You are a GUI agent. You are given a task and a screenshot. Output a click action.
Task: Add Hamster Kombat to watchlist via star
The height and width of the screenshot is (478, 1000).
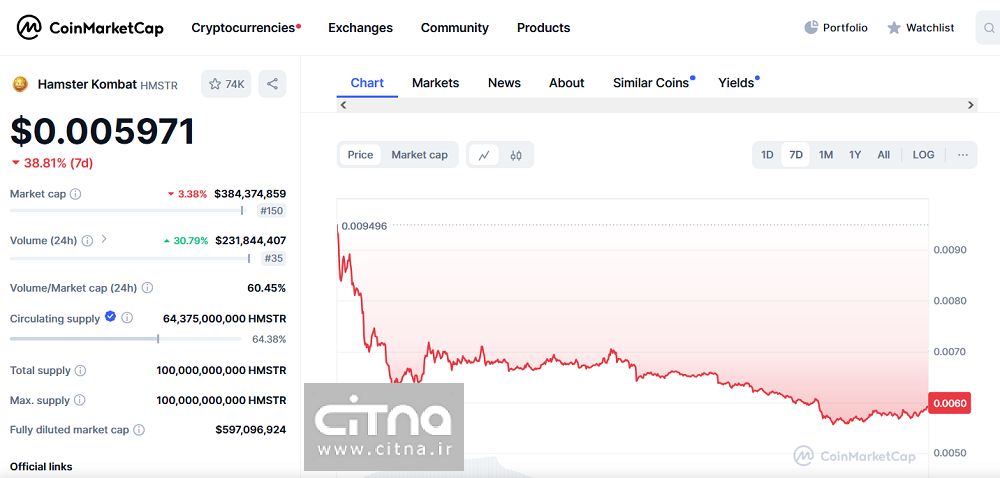click(x=226, y=84)
